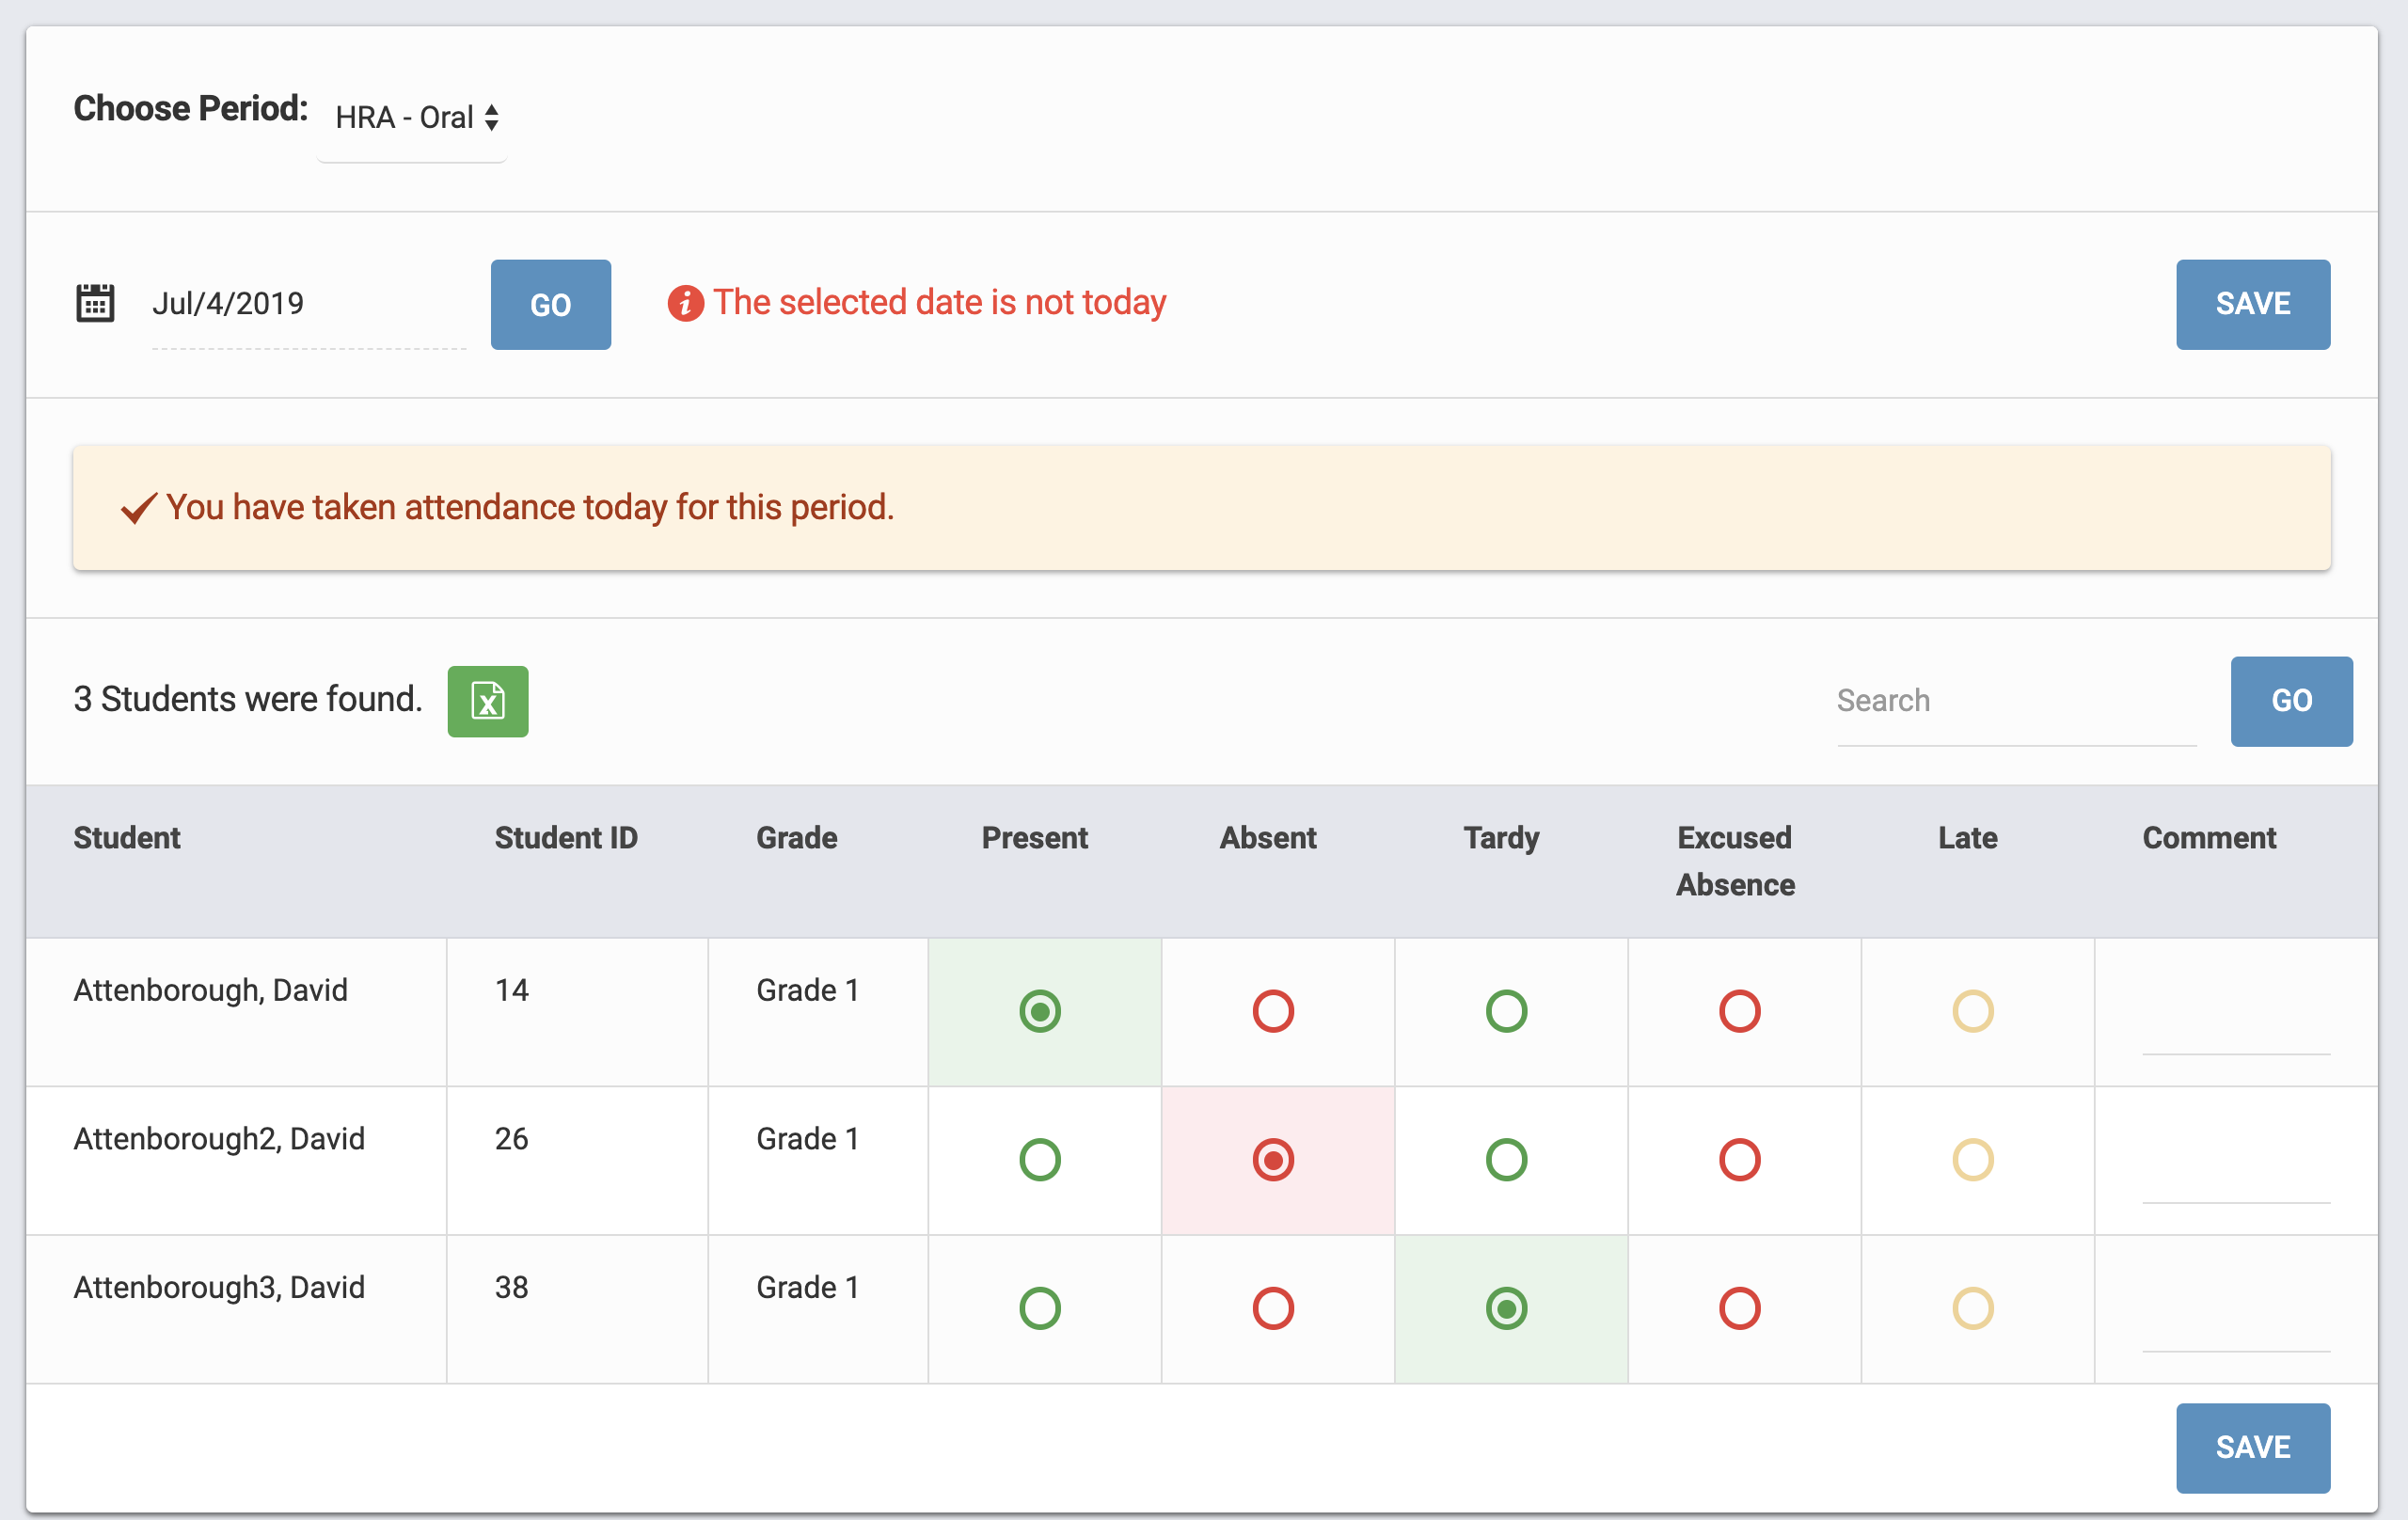Mark Attenborough2, David as Present

click(1041, 1159)
